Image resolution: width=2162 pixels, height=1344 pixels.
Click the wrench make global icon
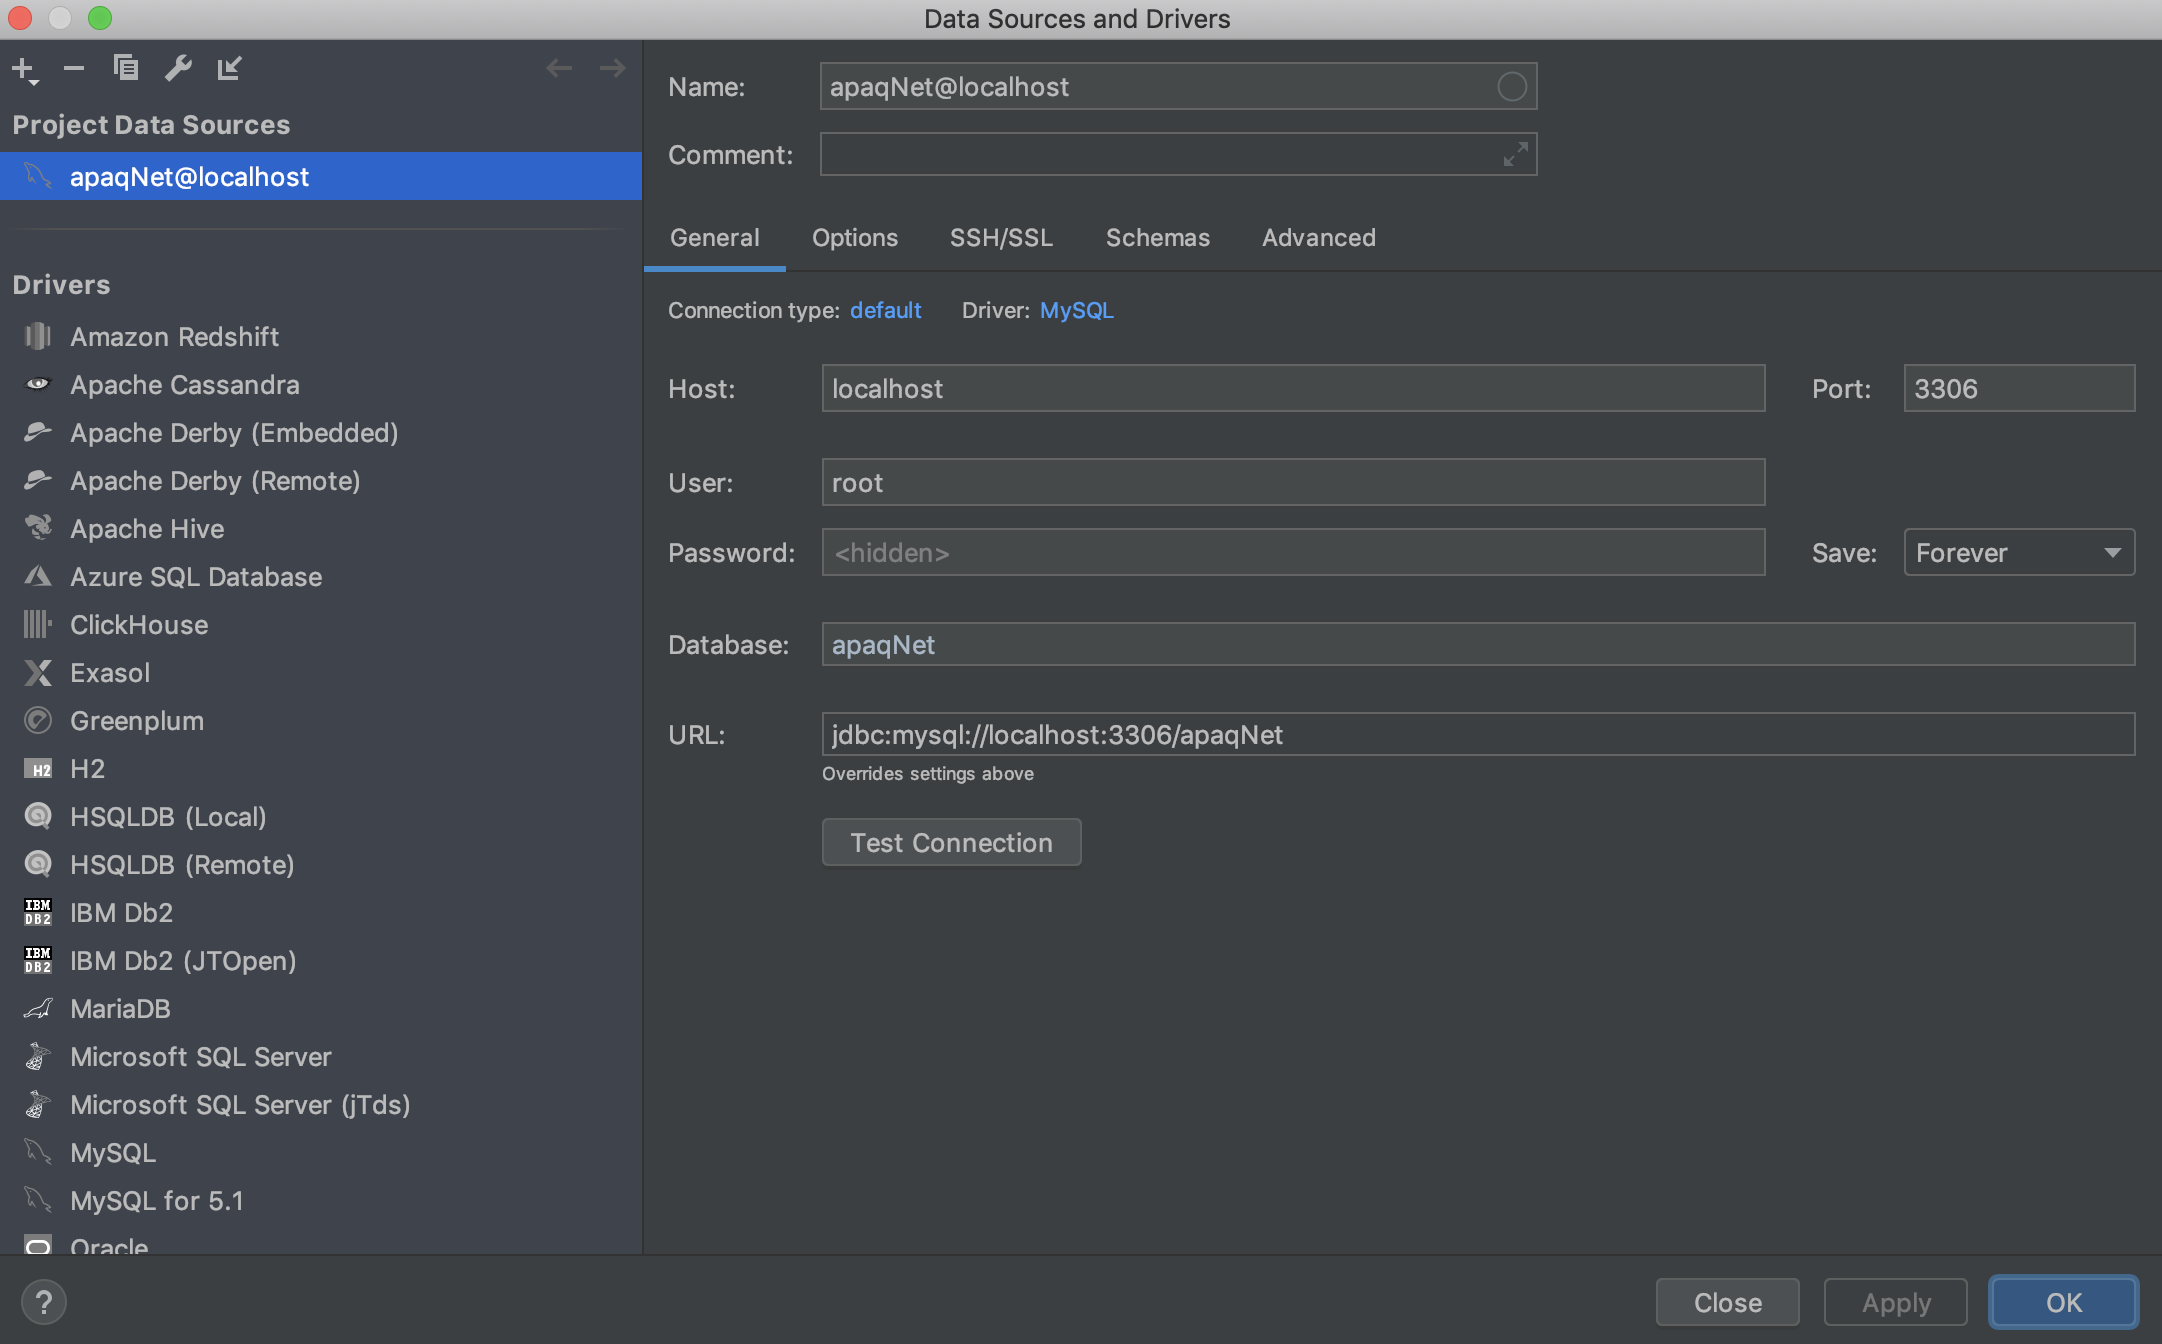pyautogui.click(x=178, y=68)
